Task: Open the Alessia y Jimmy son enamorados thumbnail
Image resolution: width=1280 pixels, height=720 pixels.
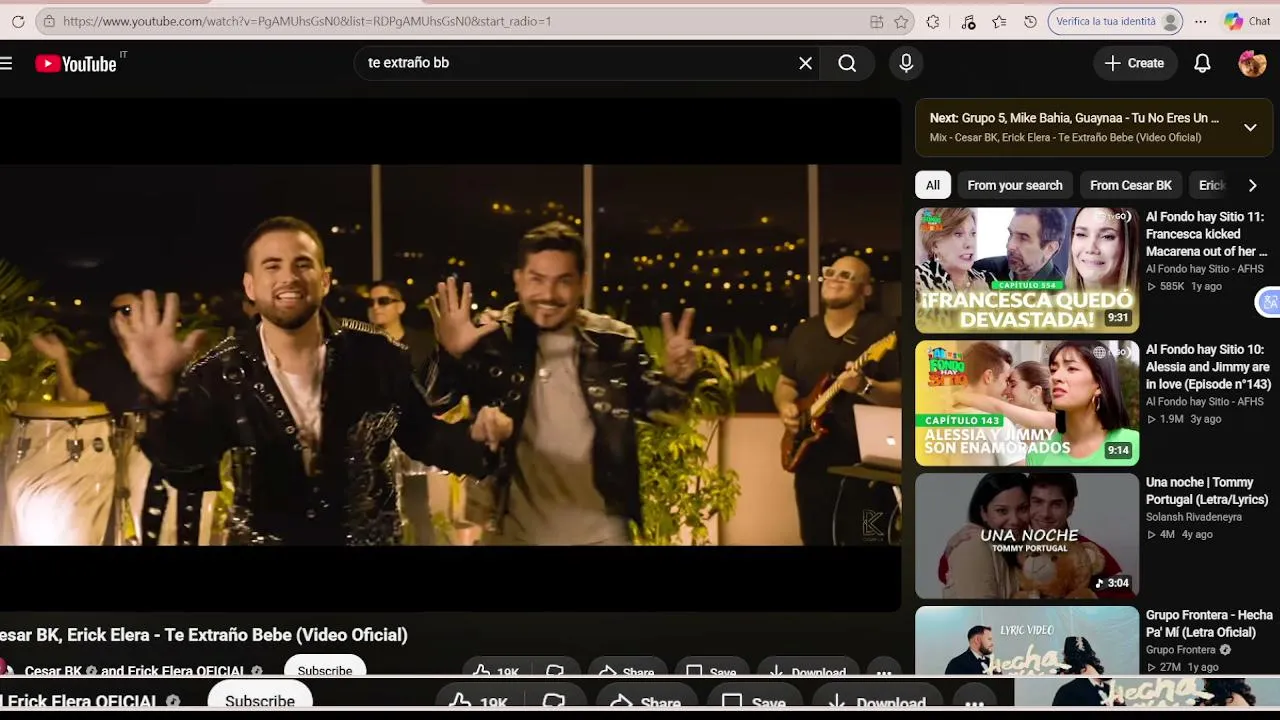Action: click(x=1027, y=403)
